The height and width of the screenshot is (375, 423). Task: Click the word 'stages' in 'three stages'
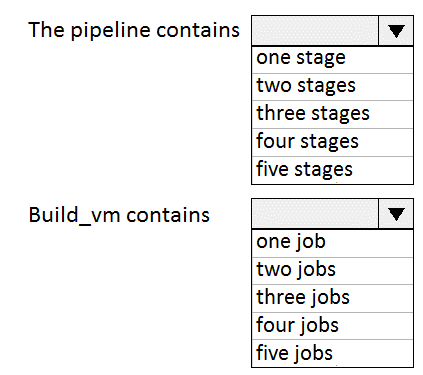(339, 115)
